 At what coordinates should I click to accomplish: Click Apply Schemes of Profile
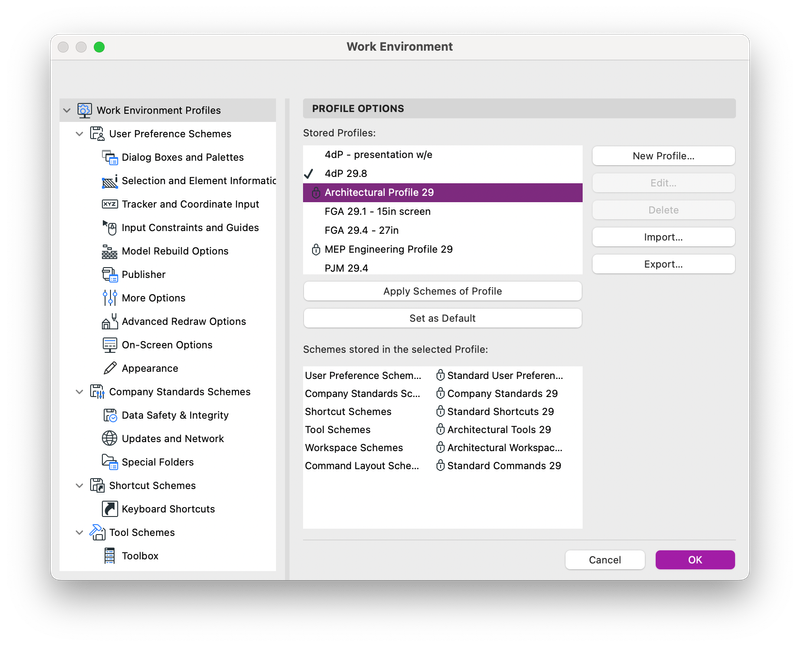pos(442,291)
